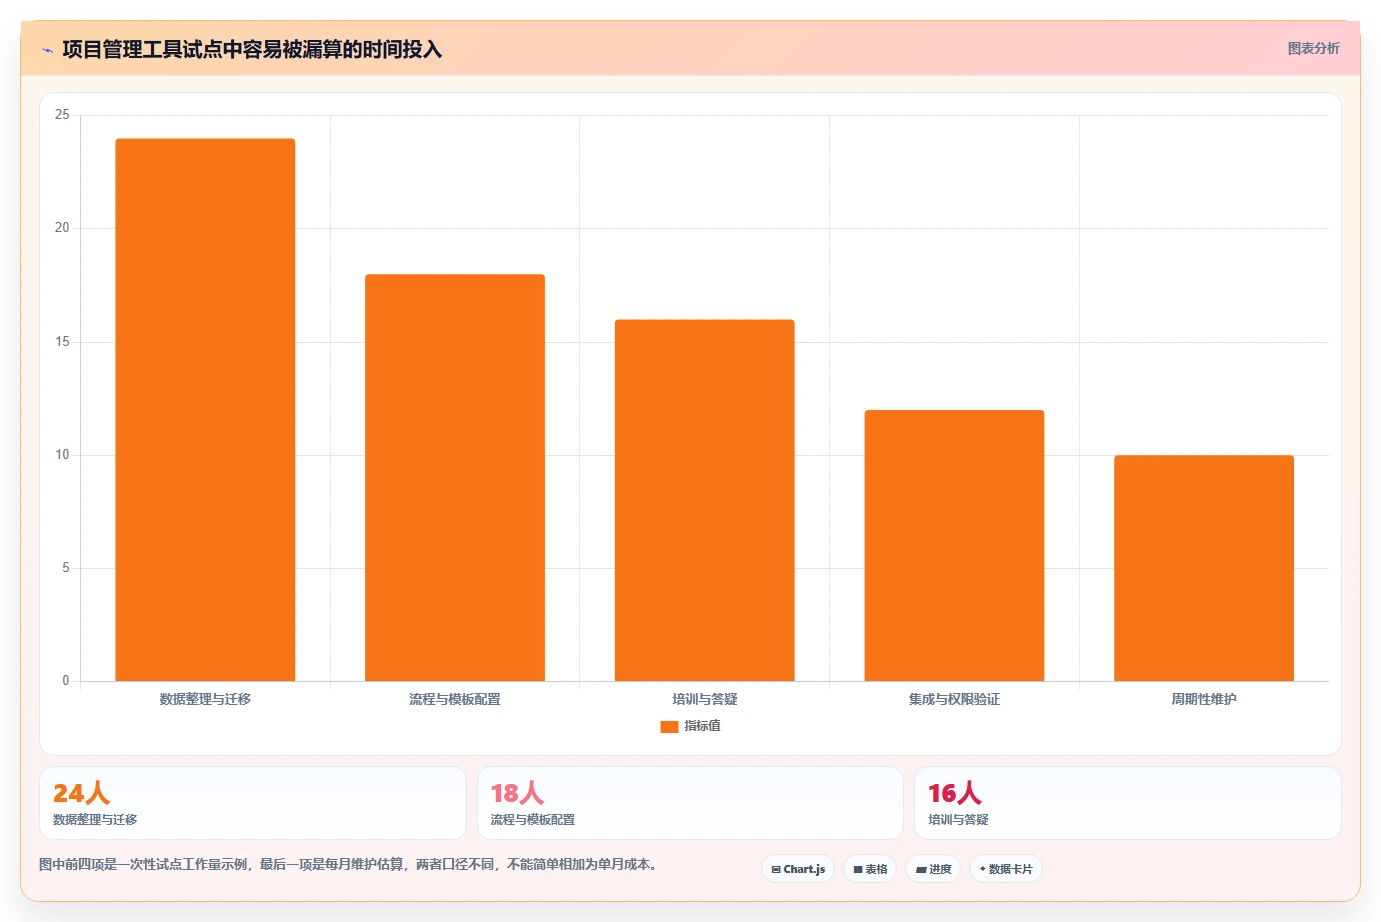Screen dimensions: 1381x922
Task: Click the 数据整理与迁移 bar in chart
Action: 205,410
